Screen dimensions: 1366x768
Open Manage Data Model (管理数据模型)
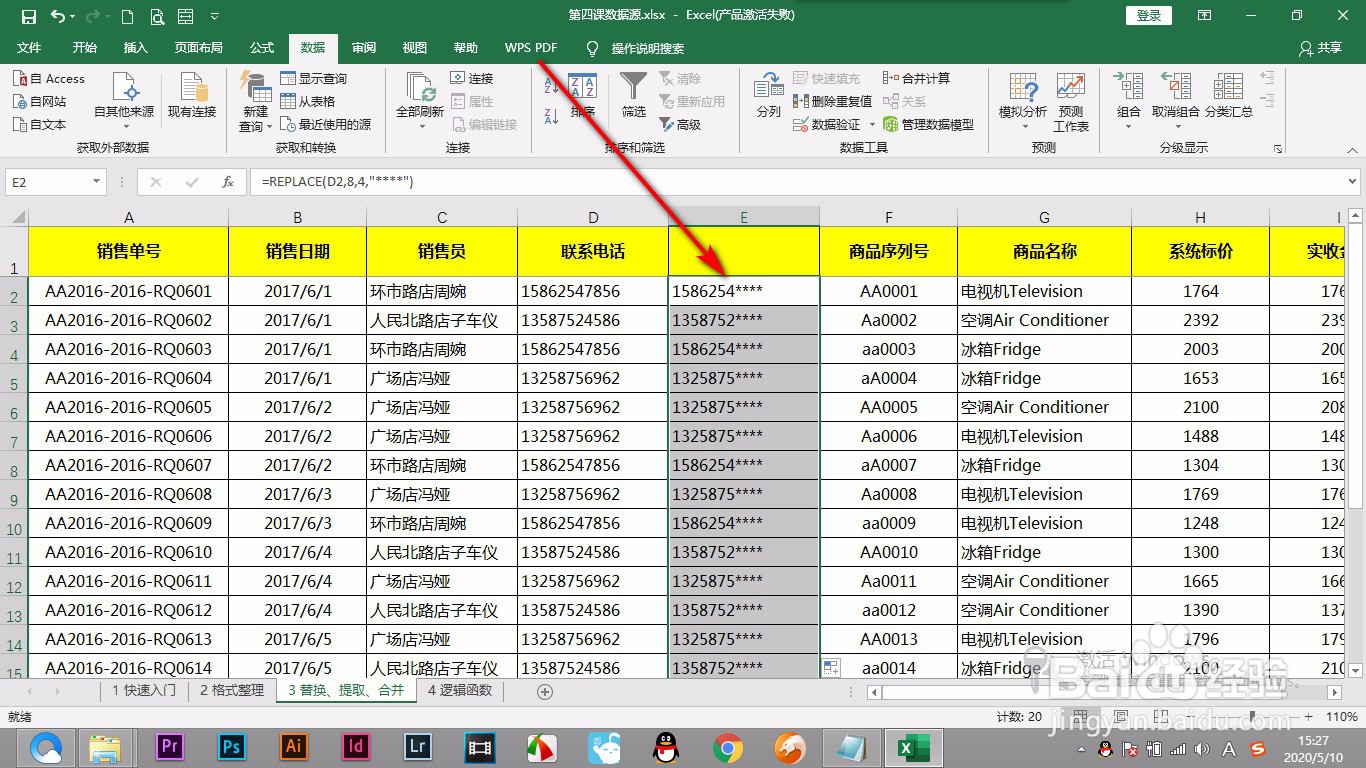click(929, 124)
